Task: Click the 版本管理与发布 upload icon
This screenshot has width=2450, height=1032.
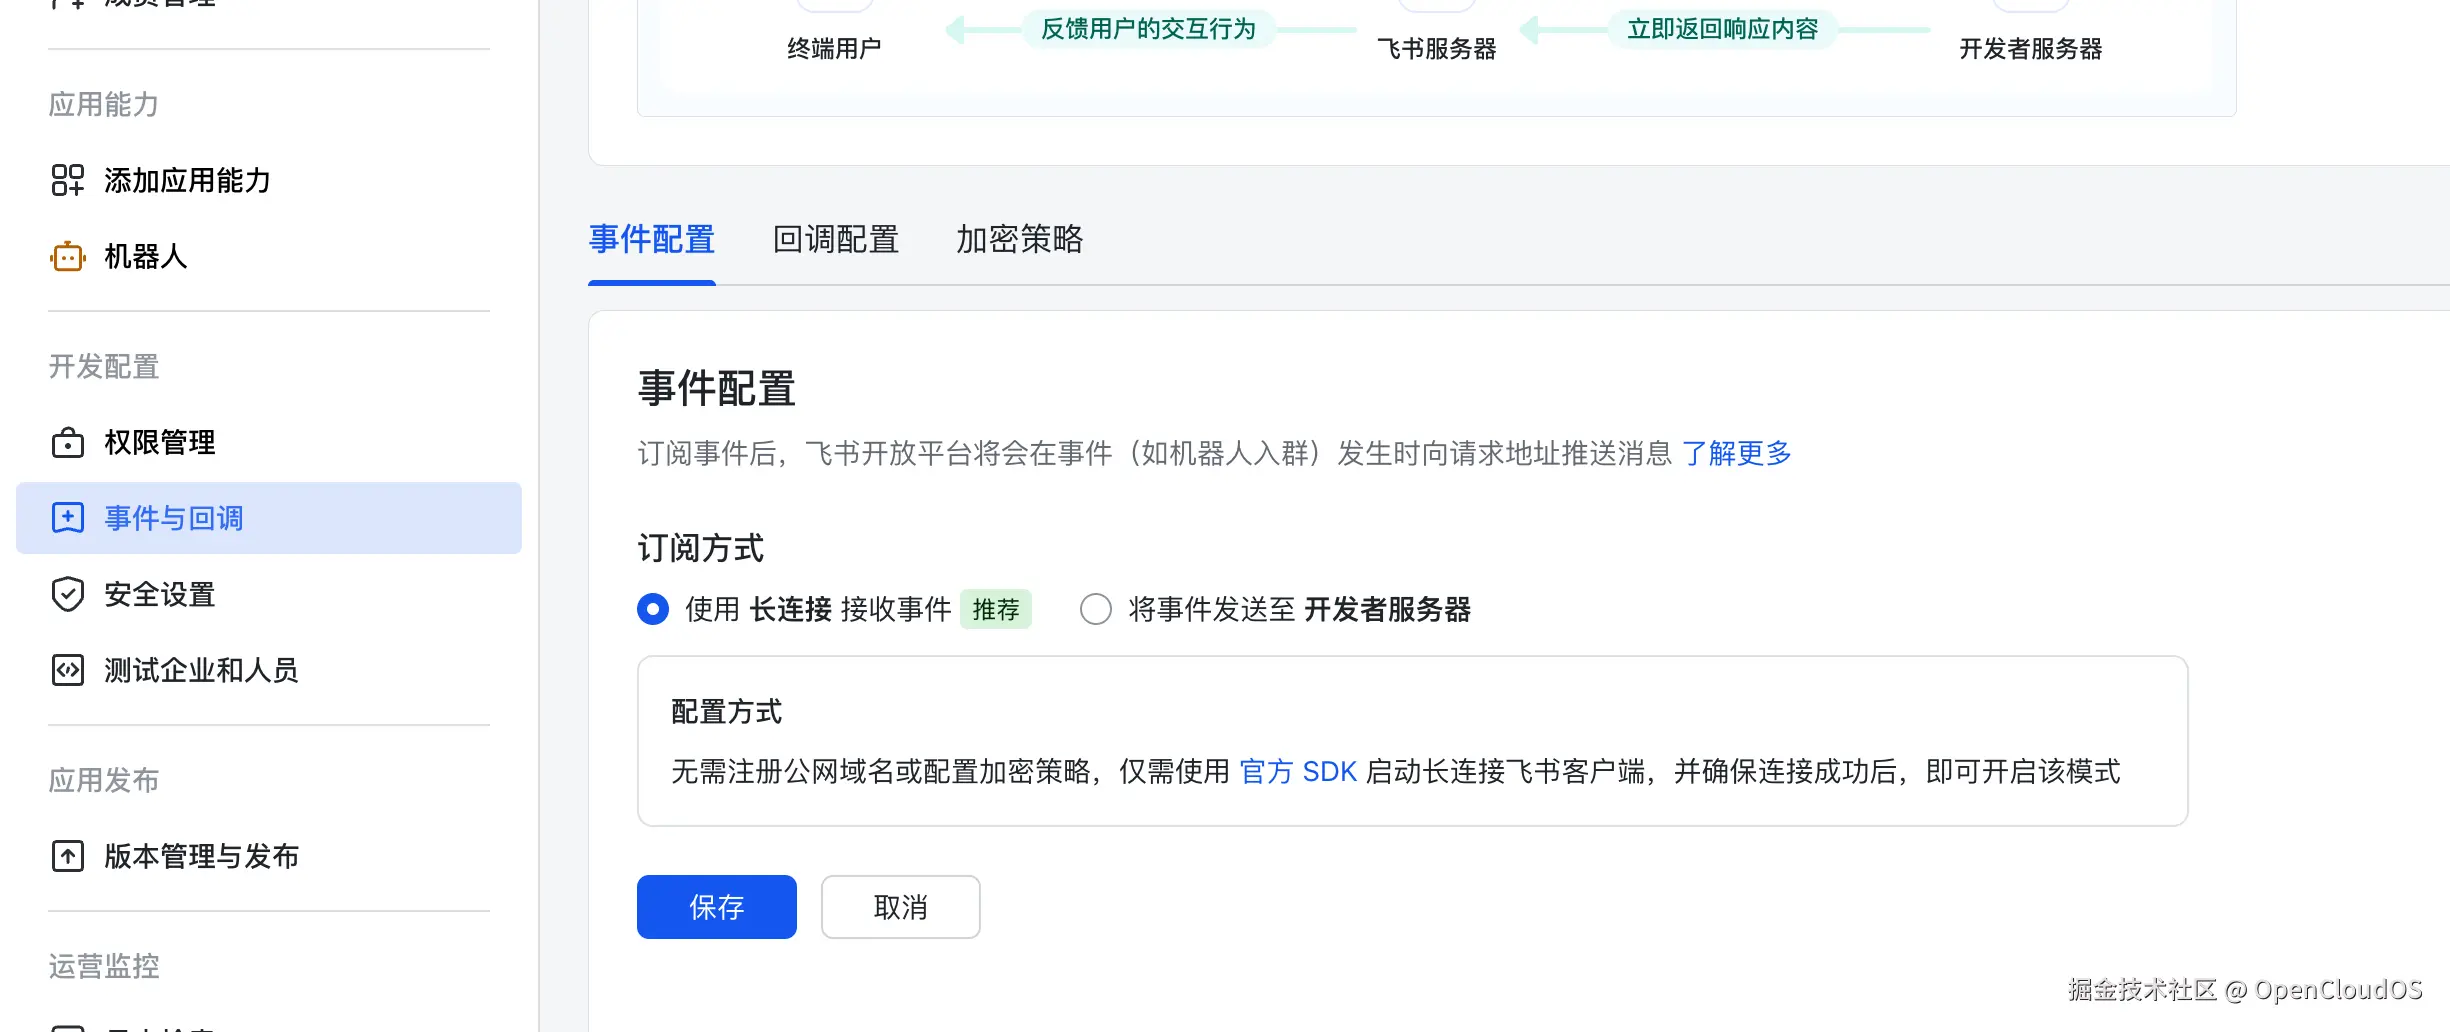Action: [67, 856]
